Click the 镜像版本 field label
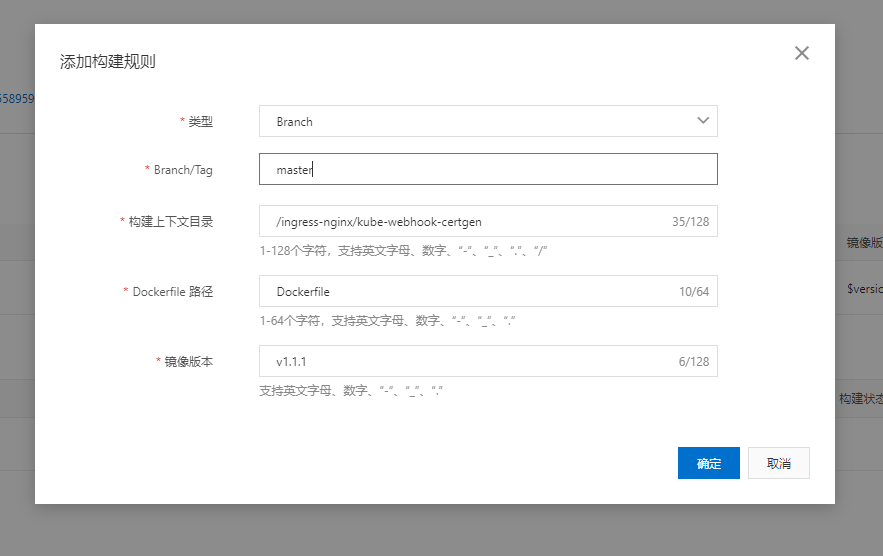Viewport: 883px width, 556px height. 188,362
